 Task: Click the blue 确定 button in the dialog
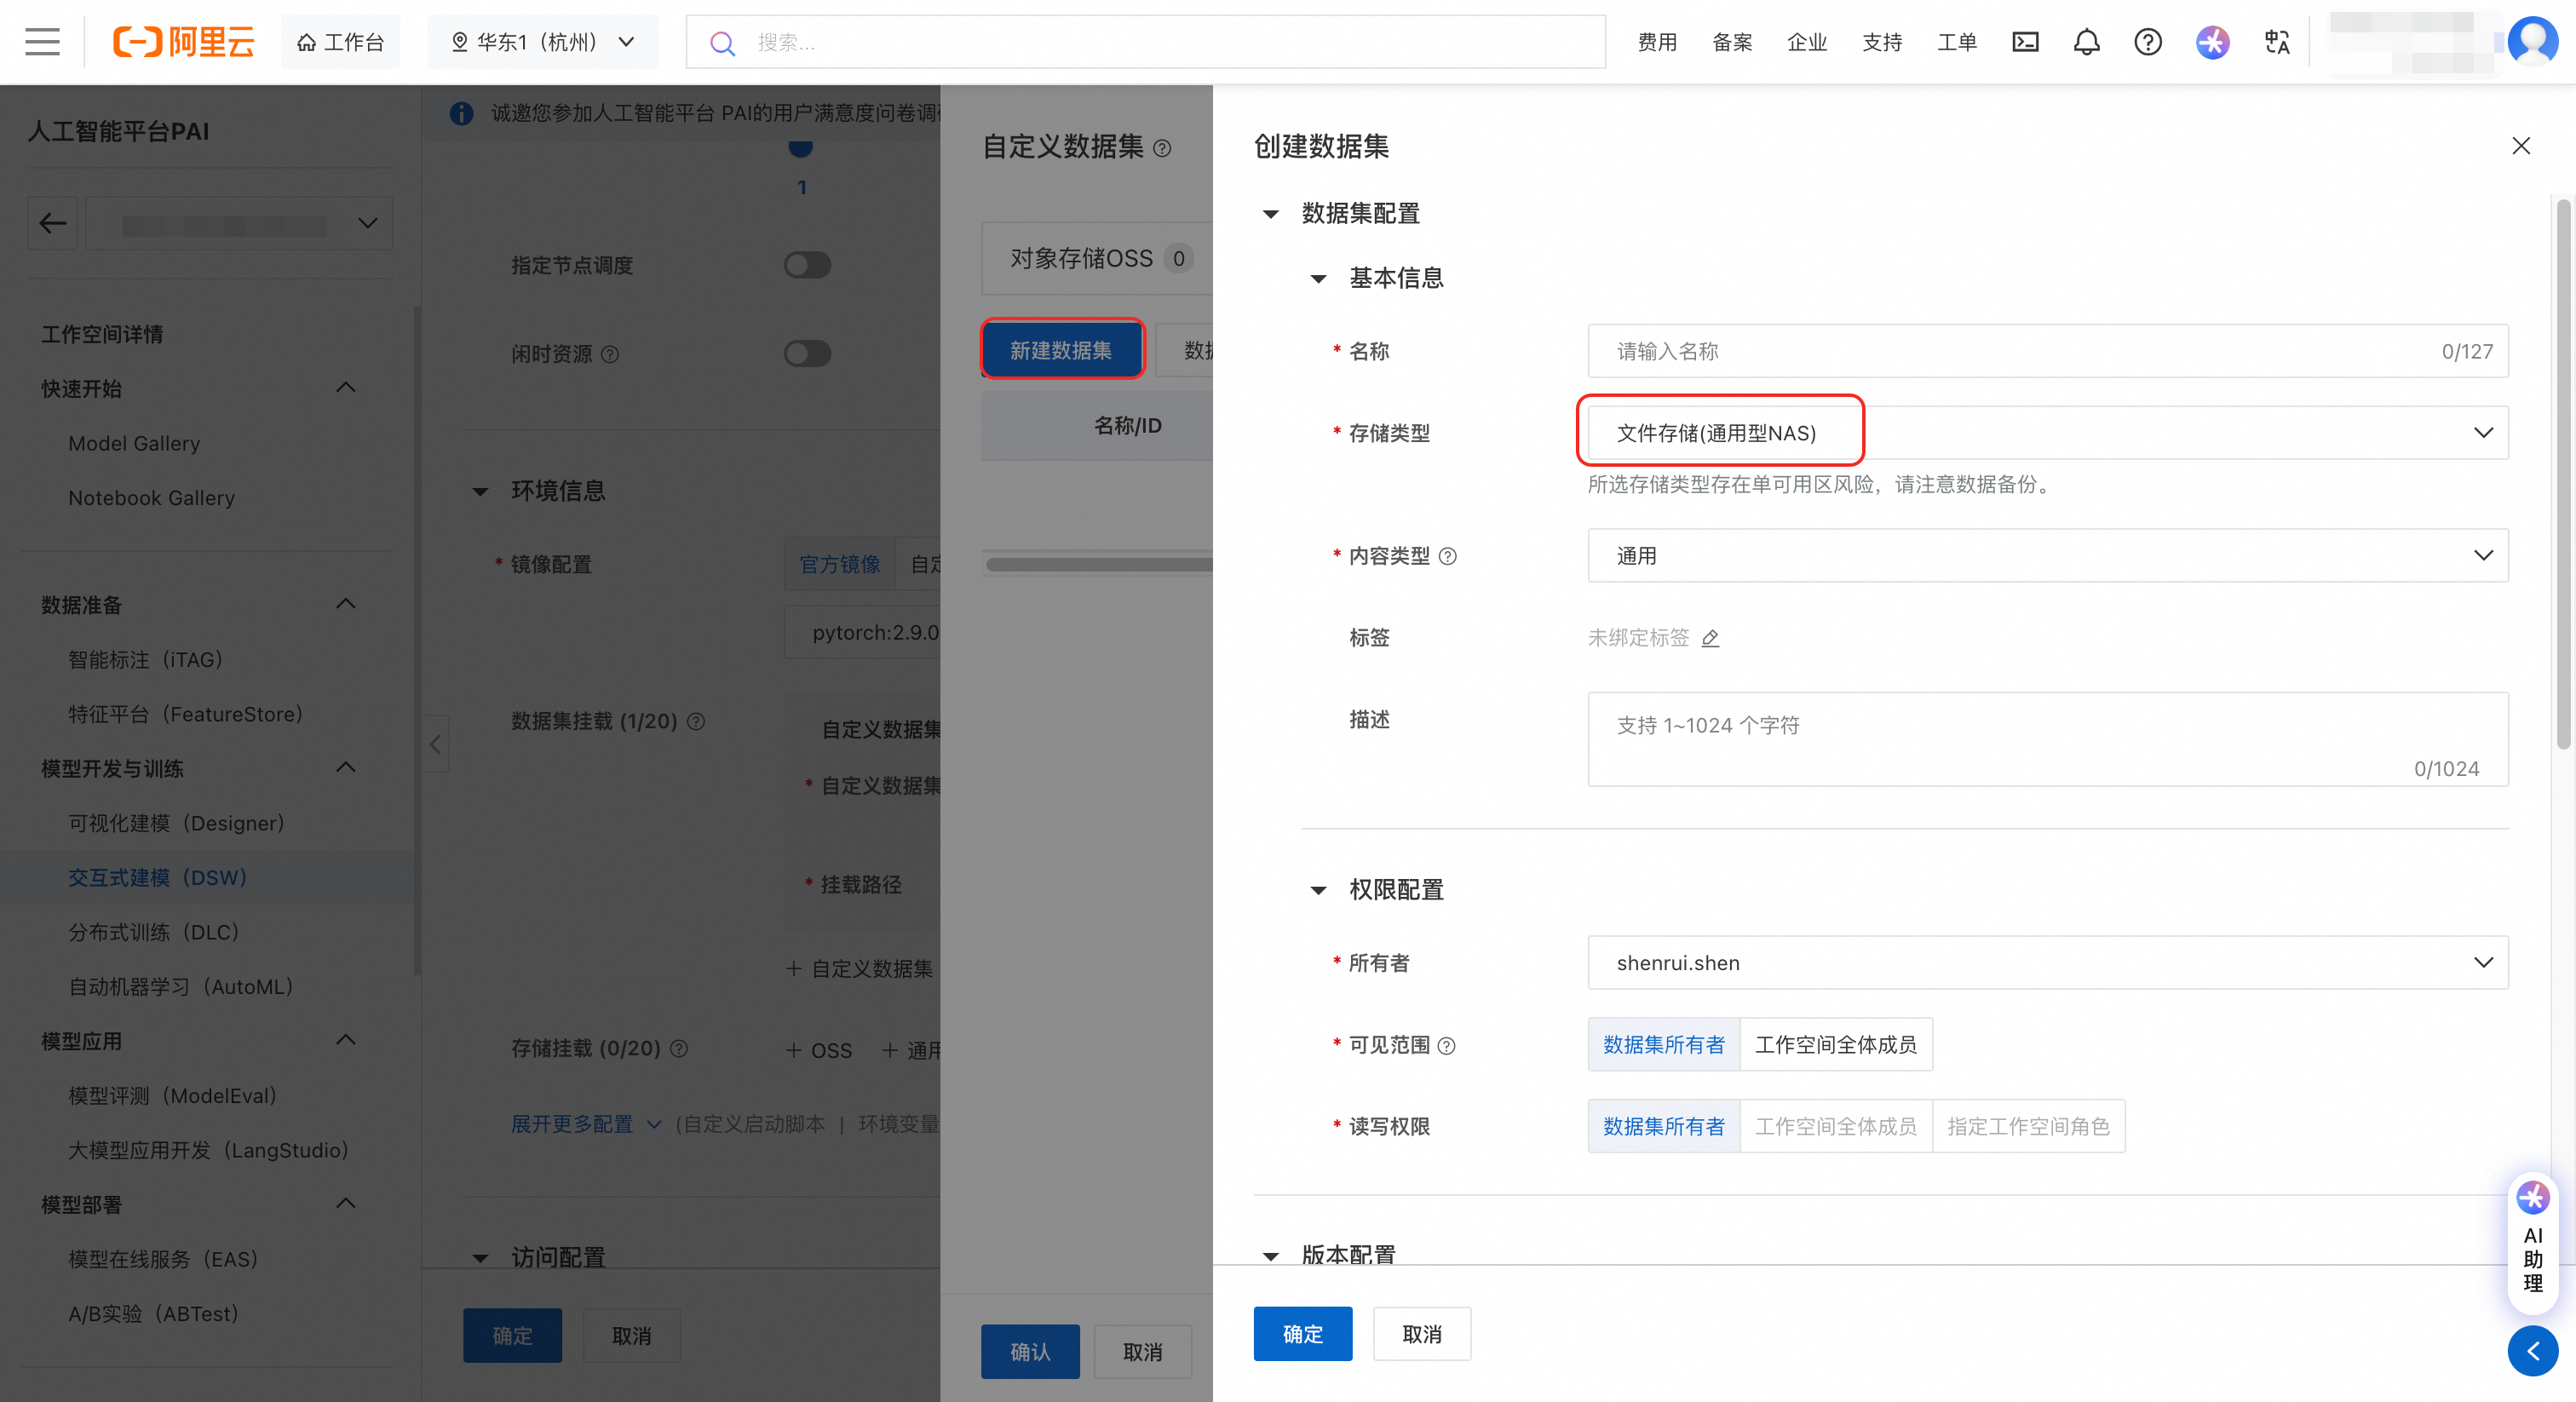point(1302,1333)
